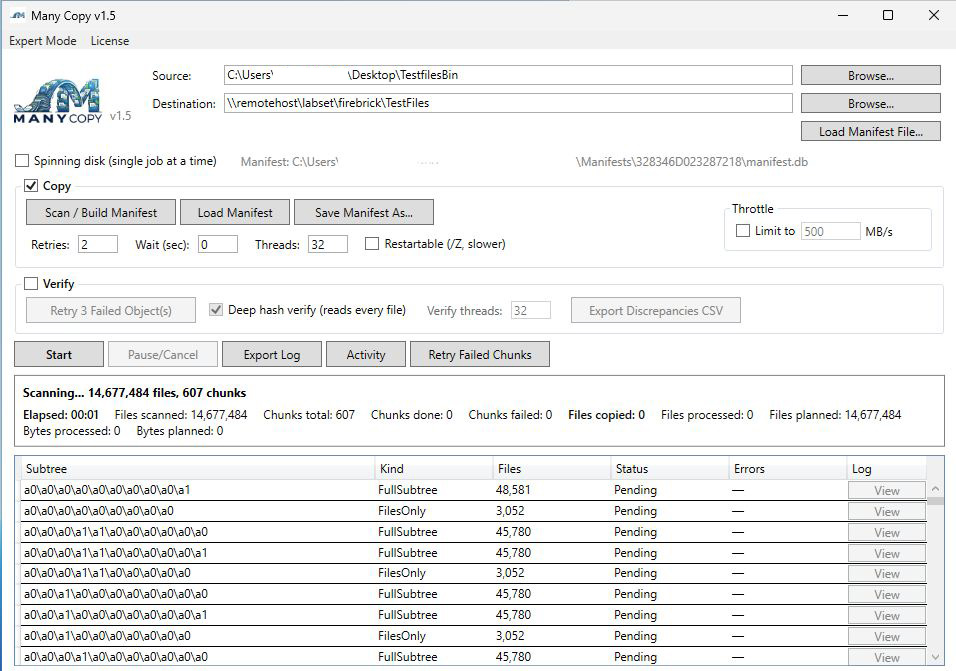956x671 pixels.
Task: Browse for the source folder
Action: click(871, 76)
